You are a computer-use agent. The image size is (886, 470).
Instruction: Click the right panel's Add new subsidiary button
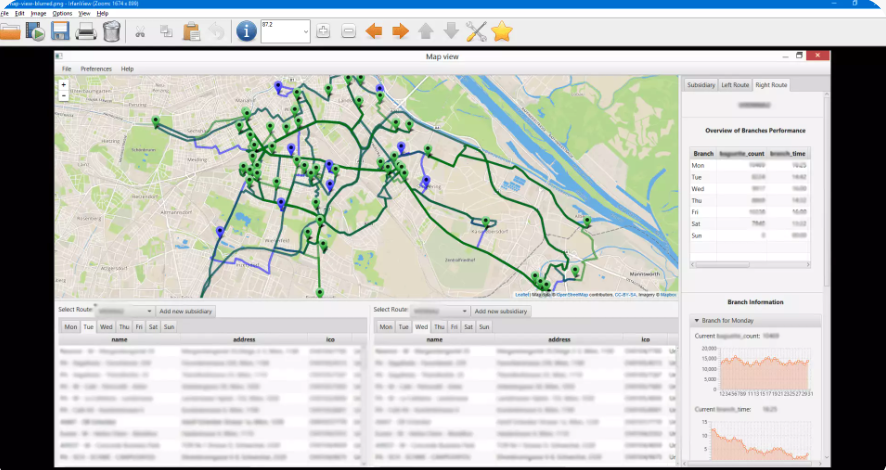point(501,312)
